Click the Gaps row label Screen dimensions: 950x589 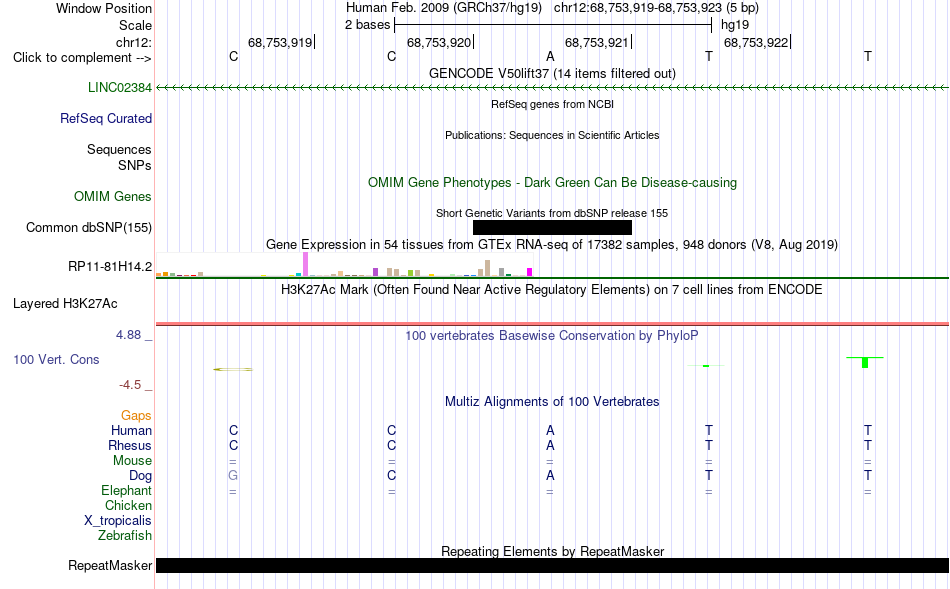[x=136, y=415]
